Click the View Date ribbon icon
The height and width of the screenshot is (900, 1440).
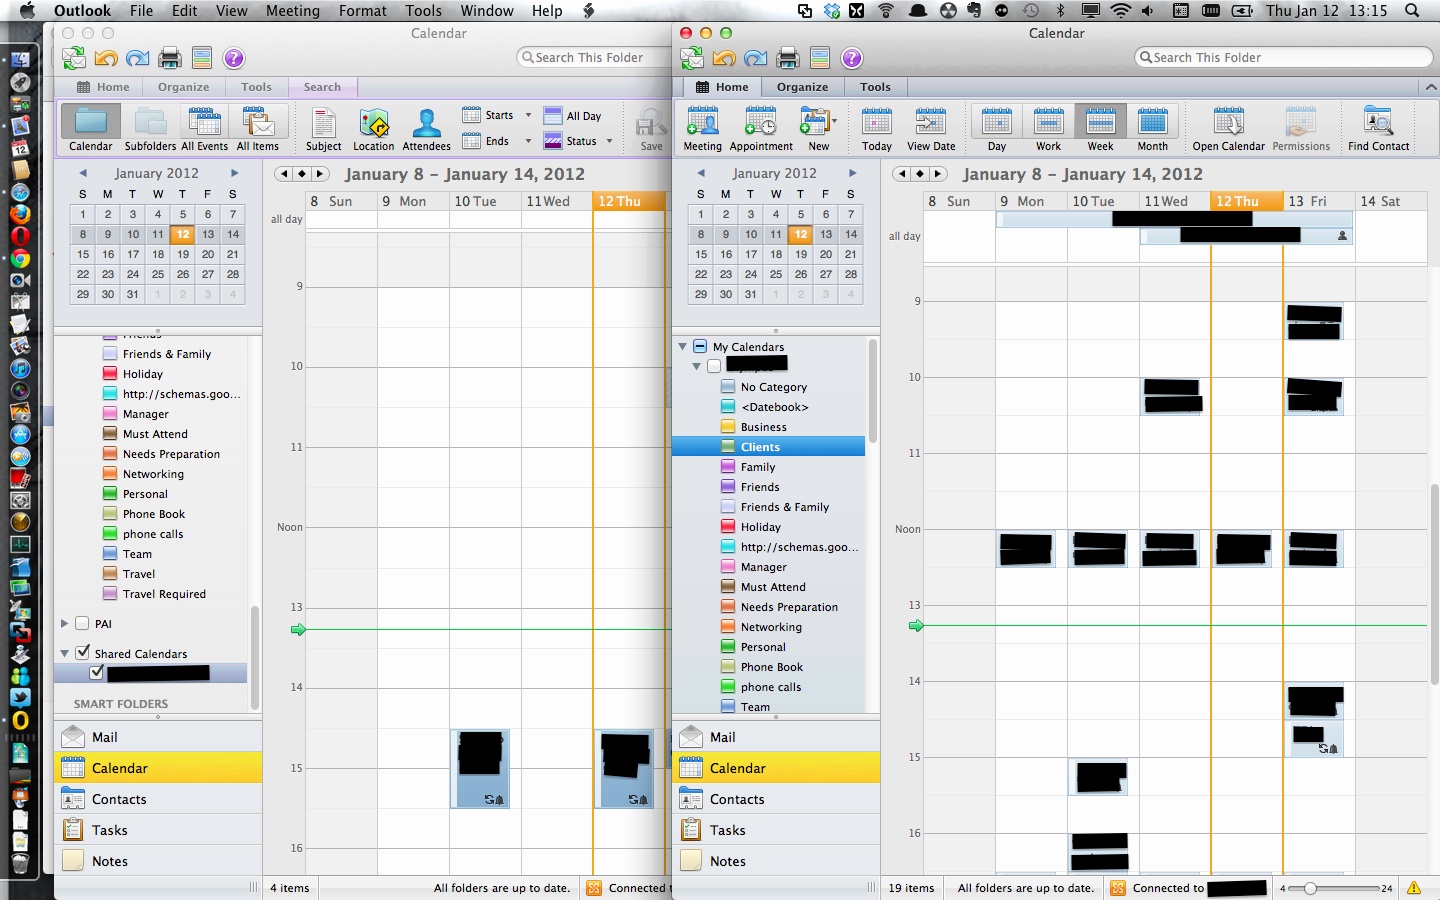tap(931, 129)
